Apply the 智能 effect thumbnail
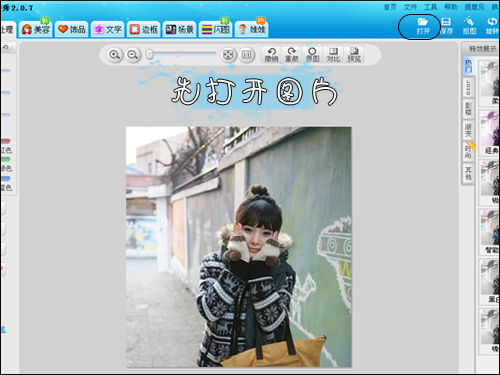Image resolution: width=500 pixels, height=375 pixels. 489,232
